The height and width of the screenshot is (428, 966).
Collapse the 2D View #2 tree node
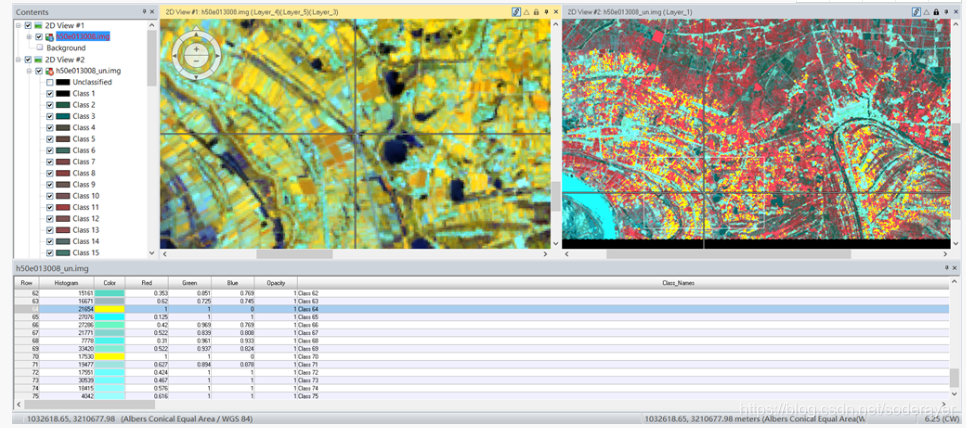(17, 59)
